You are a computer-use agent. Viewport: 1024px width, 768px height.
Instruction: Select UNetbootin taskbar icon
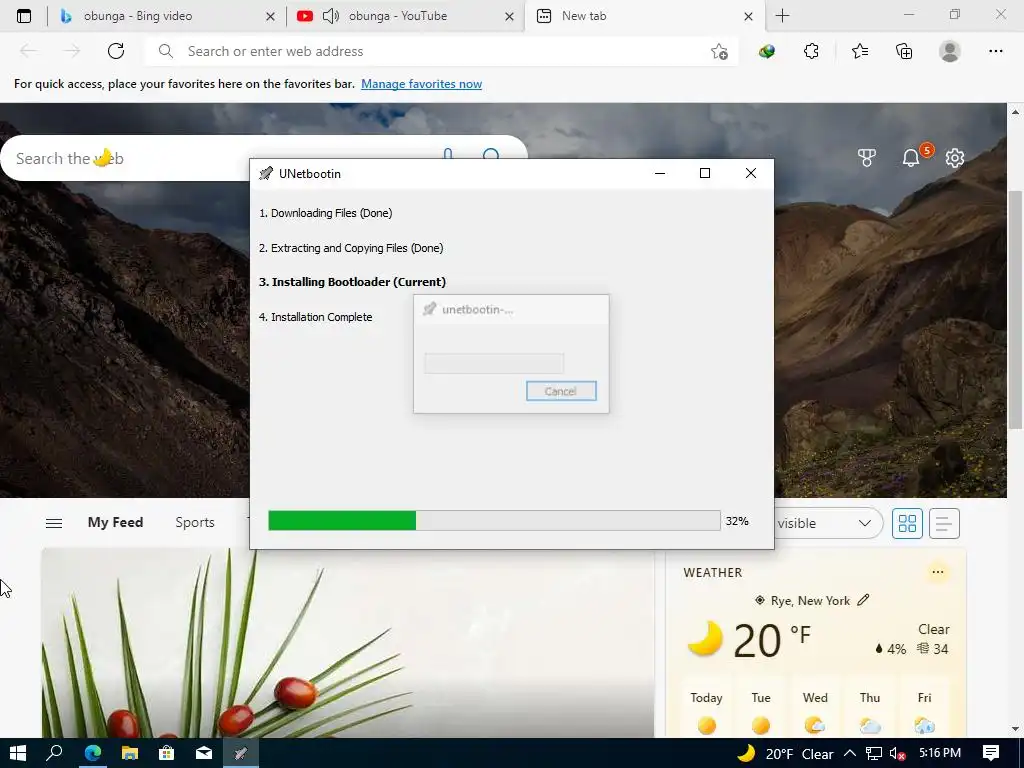pos(240,753)
